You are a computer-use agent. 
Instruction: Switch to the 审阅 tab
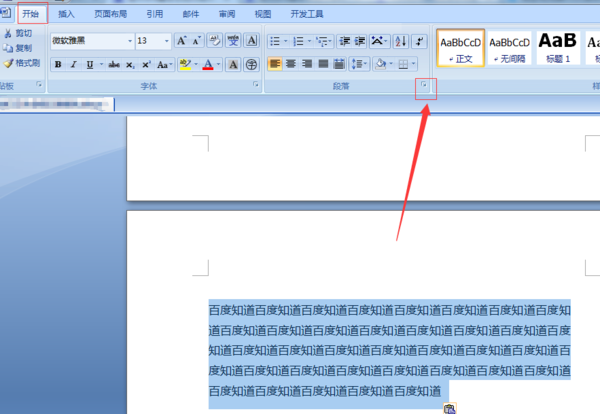point(227,14)
